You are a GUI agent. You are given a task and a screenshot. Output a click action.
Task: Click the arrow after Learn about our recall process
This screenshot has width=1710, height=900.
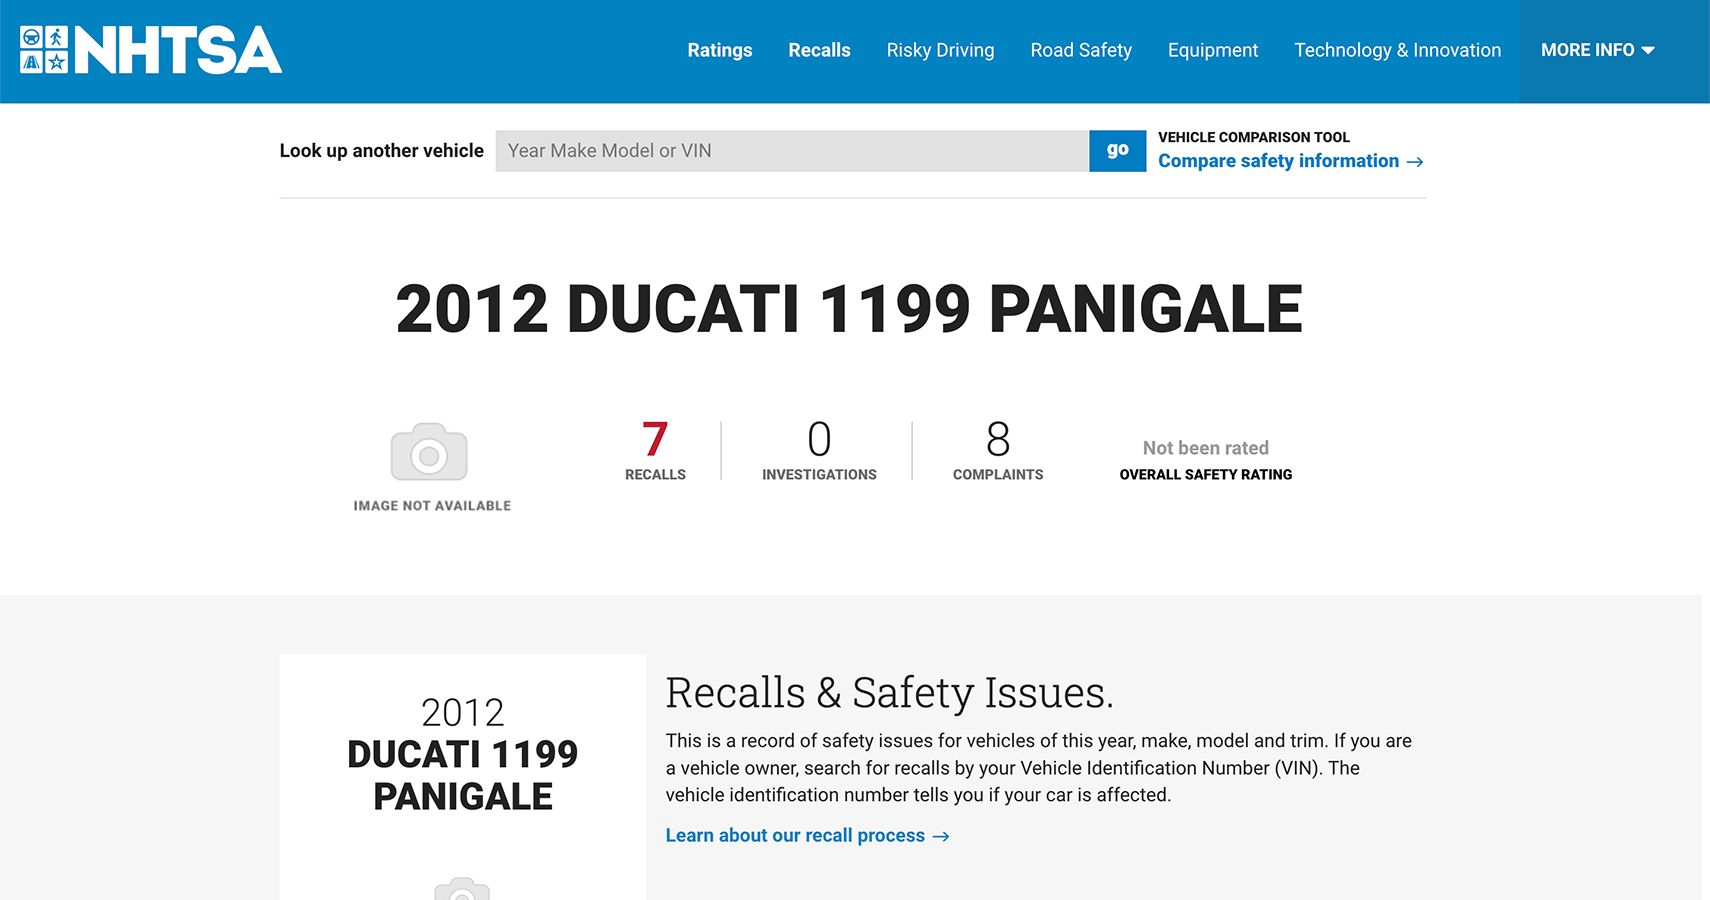tap(942, 836)
